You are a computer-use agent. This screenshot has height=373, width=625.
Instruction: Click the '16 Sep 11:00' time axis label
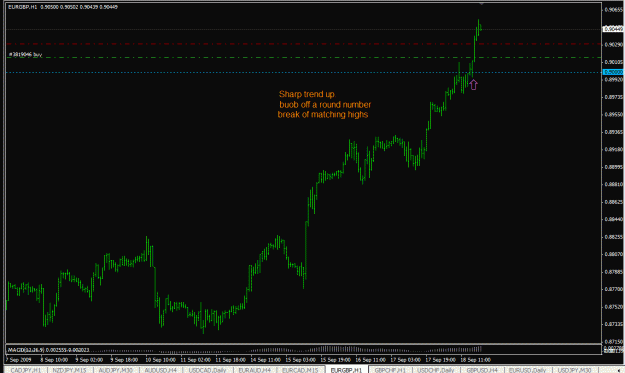(x=371, y=360)
